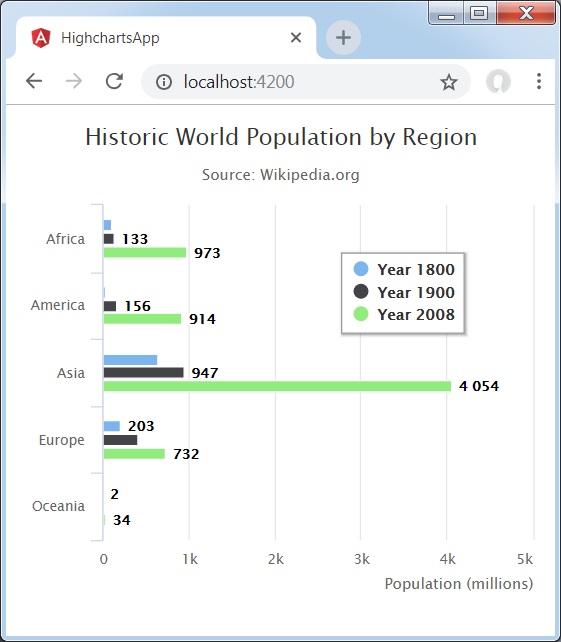The width and height of the screenshot is (561, 642).
Task: View site information icon in address bar
Action: (164, 82)
